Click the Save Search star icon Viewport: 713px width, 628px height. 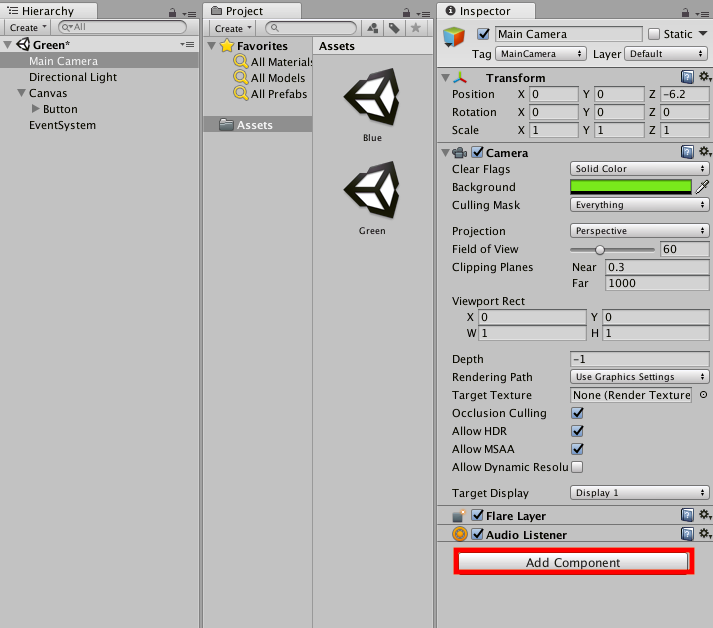pos(416,28)
